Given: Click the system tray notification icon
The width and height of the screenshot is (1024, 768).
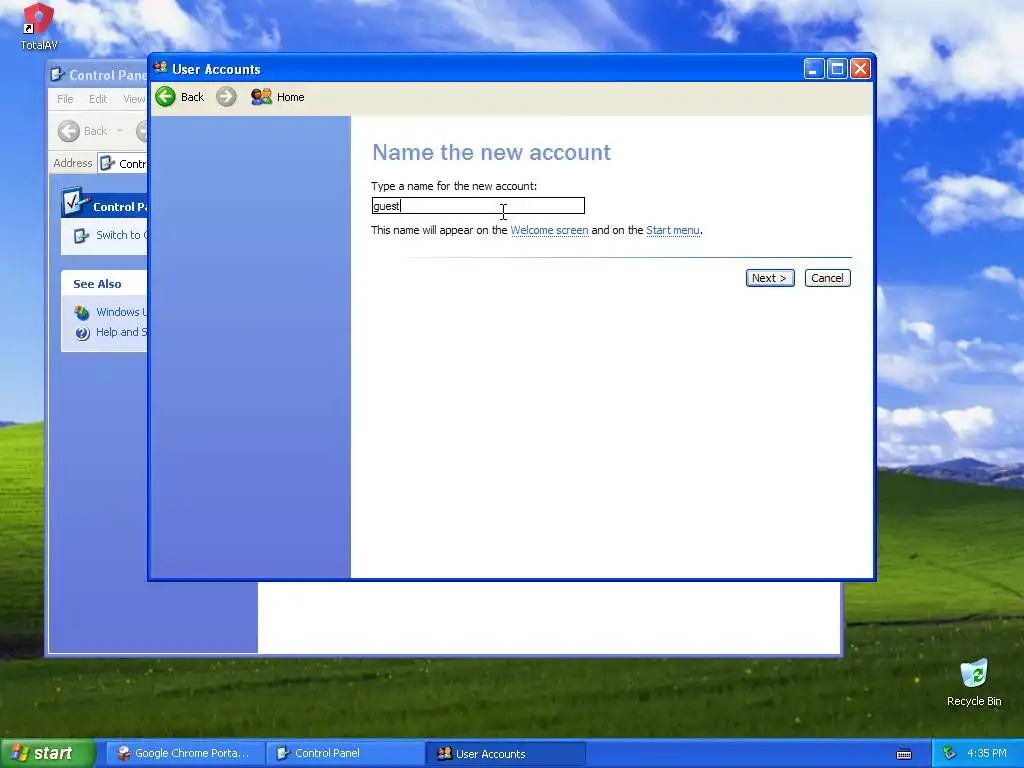Looking at the screenshot, I should click(x=949, y=754).
